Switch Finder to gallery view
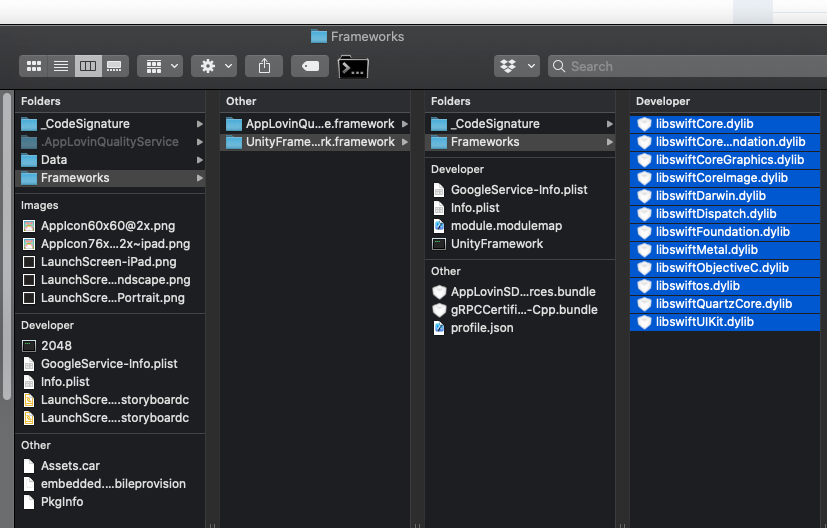This screenshot has height=528, width=827. (x=115, y=66)
